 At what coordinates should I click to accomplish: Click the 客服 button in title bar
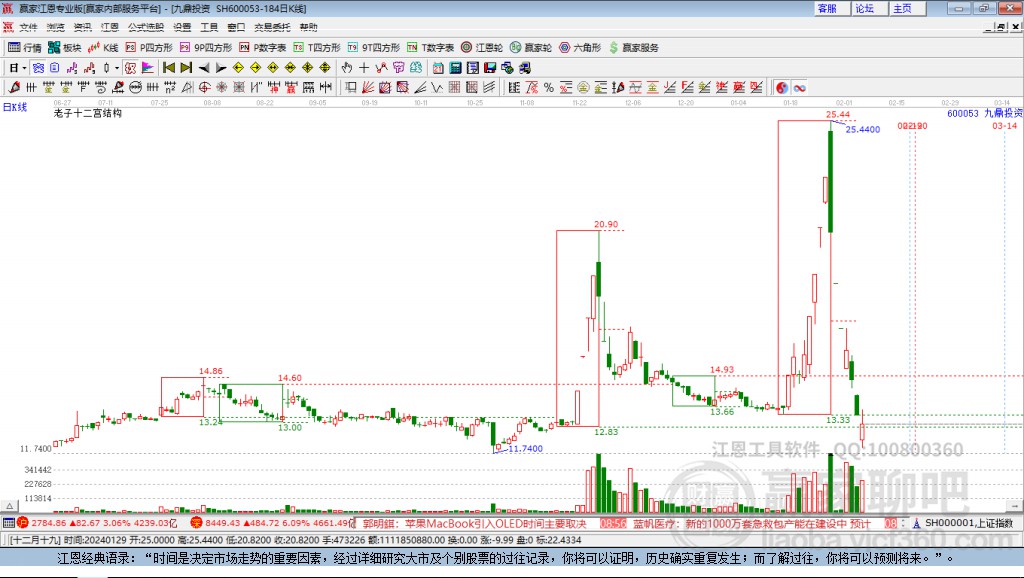pos(831,8)
